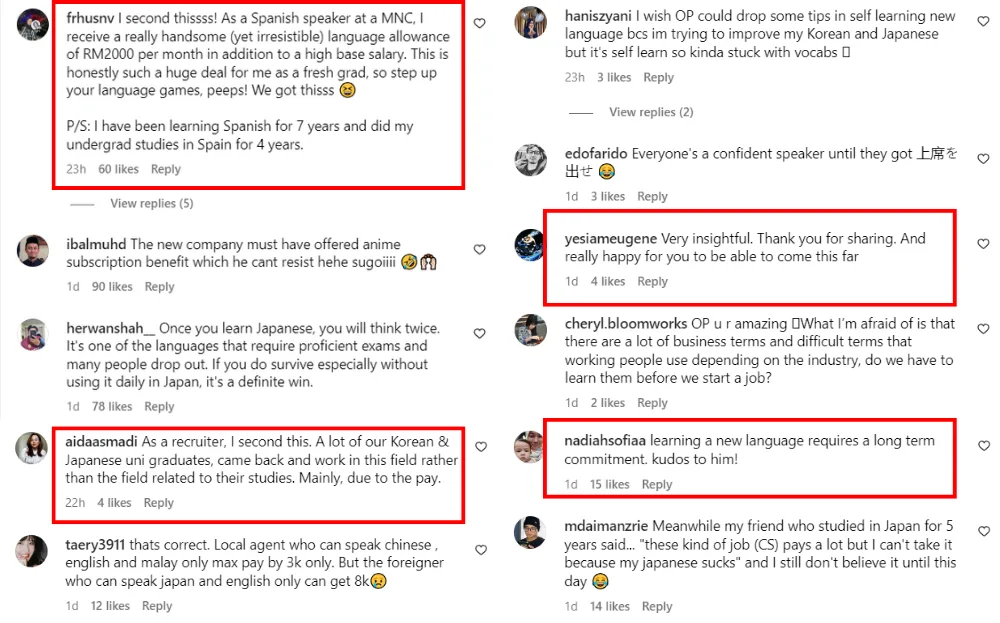The width and height of the screenshot is (1000, 623).
Task: Like edofarido's confident speaker comment
Action: 983,159
